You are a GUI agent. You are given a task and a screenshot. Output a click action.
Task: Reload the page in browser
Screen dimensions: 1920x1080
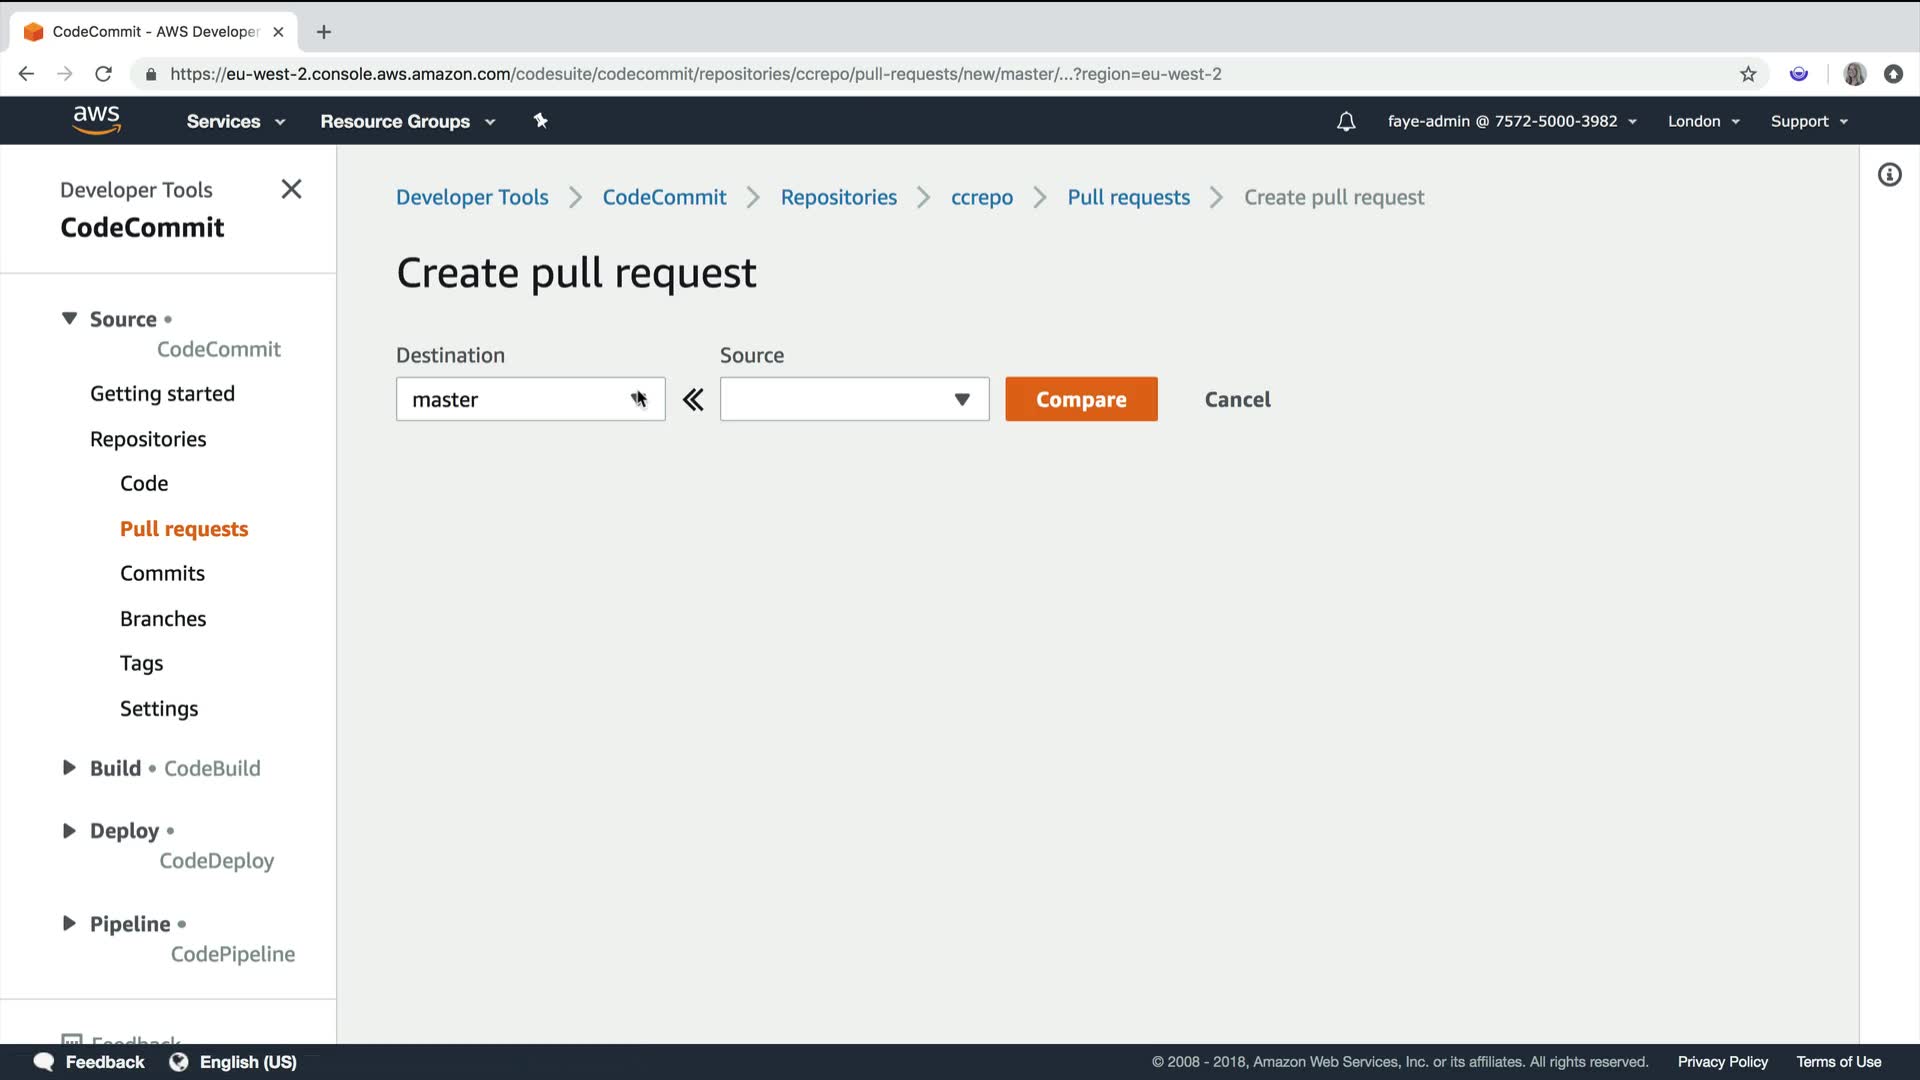103,74
